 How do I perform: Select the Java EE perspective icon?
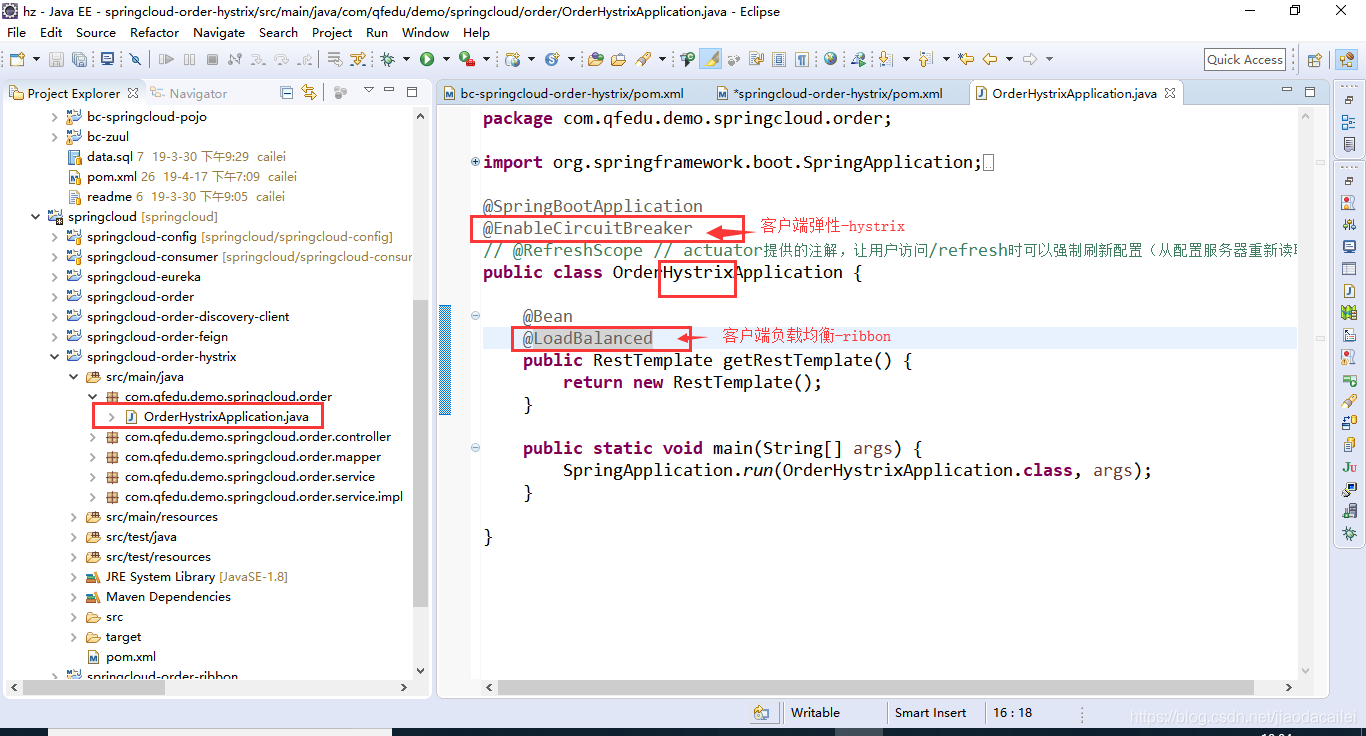(x=1345, y=60)
